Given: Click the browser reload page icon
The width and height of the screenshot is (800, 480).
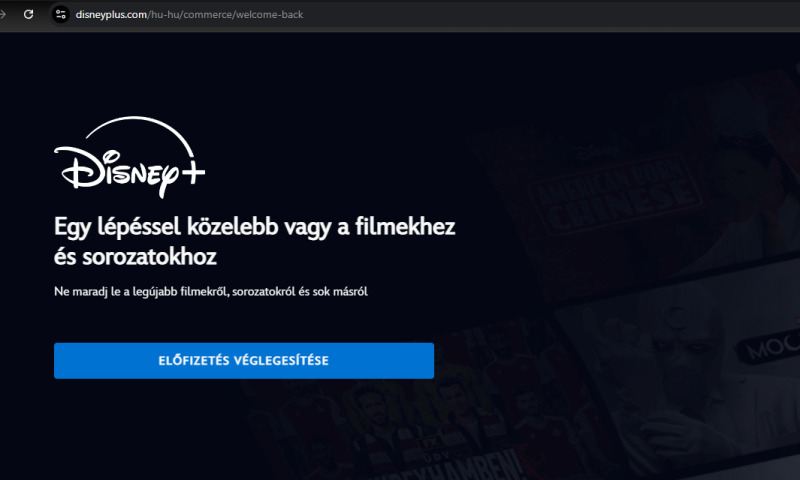Looking at the screenshot, I should pos(29,14).
